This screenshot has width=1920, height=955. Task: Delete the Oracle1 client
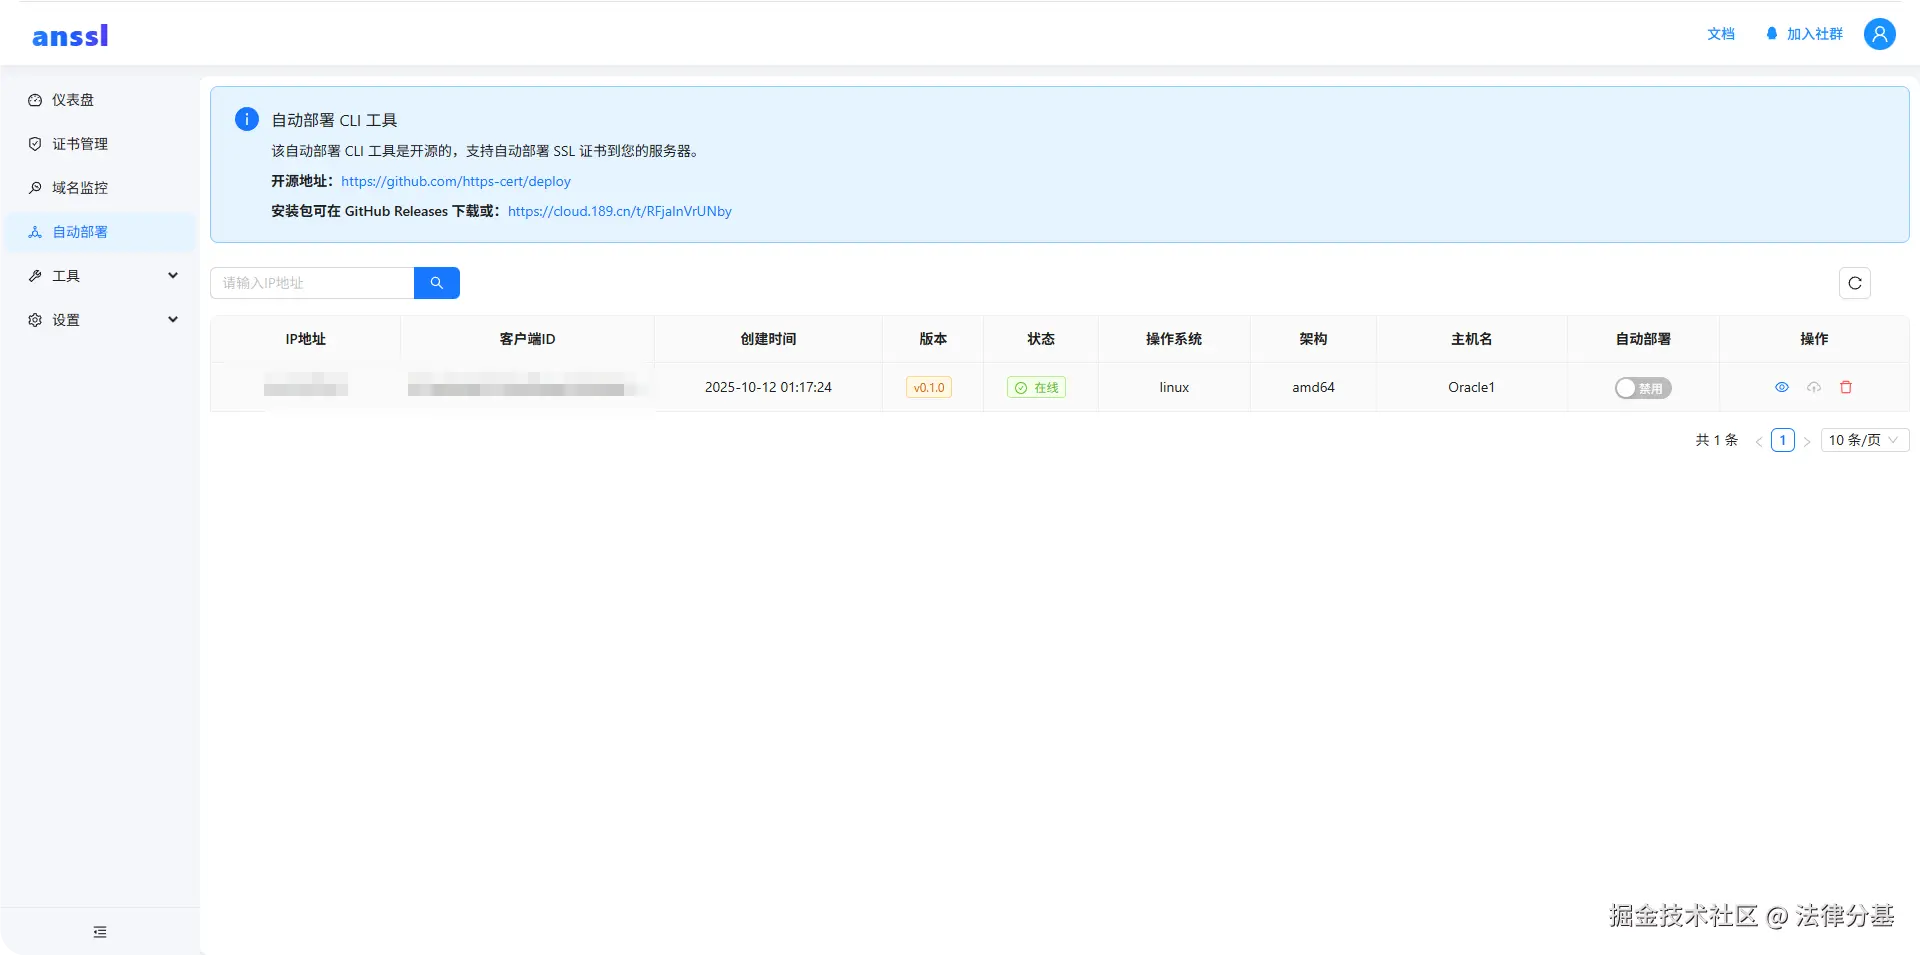coord(1846,387)
